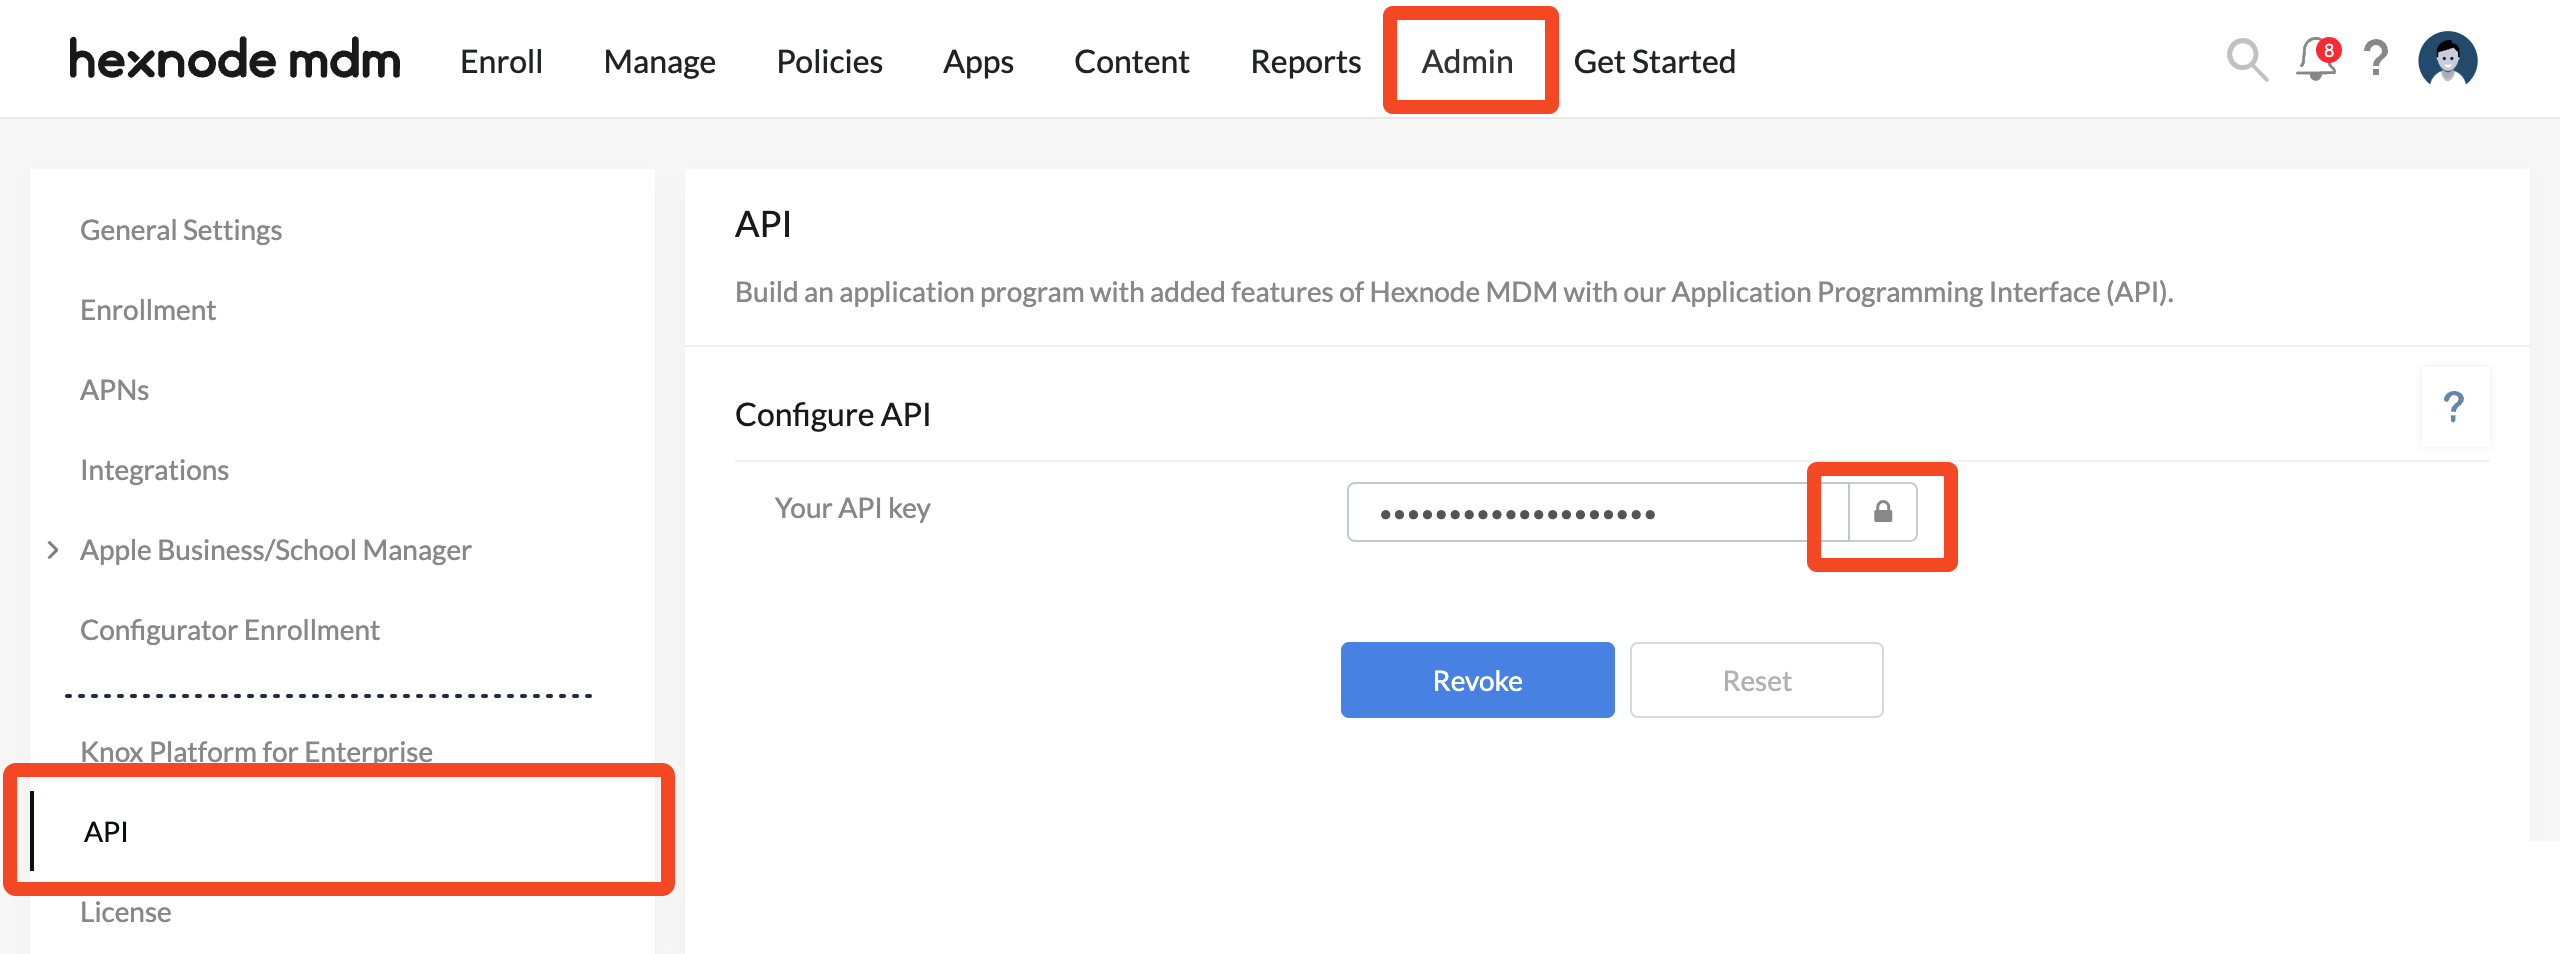Go to Get Started tab
Screen dimensions: 2560x954
pos(1654,62)
